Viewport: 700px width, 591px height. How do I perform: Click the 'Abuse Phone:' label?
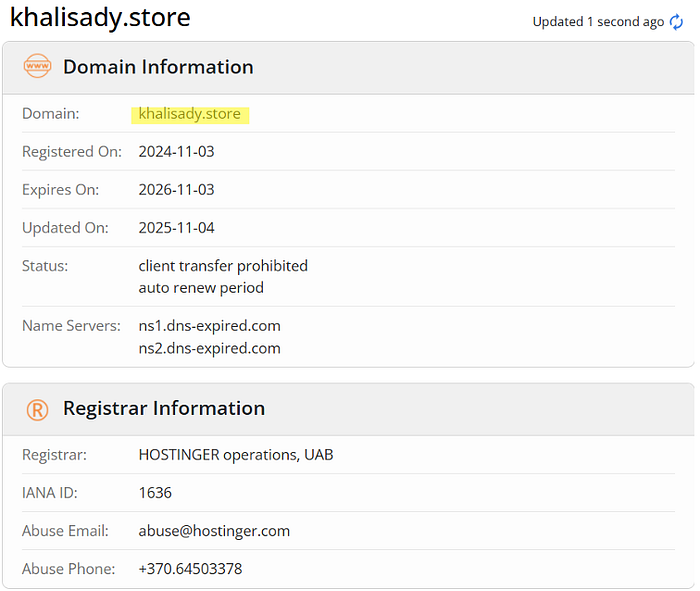(x=69, y=569)
